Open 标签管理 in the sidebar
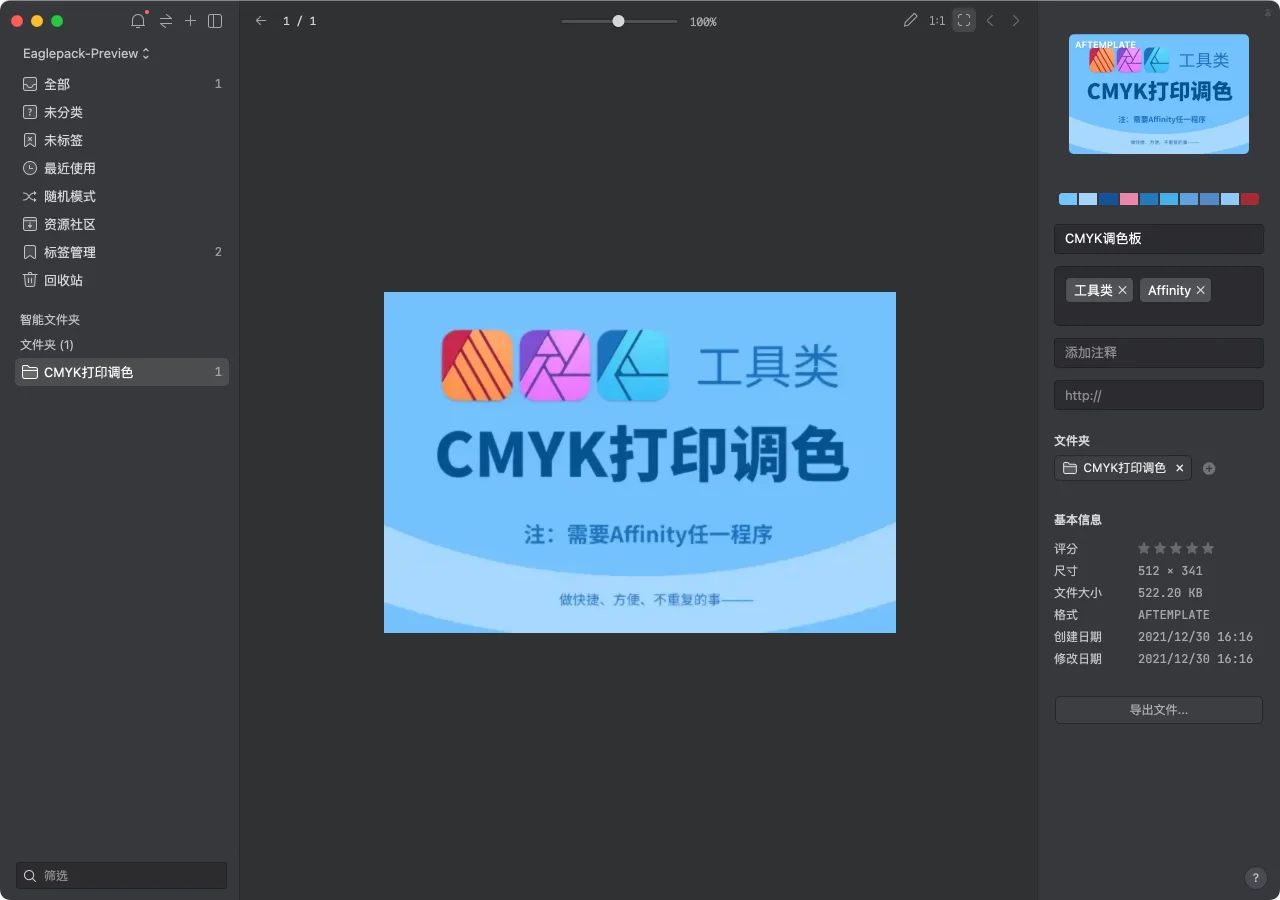 pos(122,252)
